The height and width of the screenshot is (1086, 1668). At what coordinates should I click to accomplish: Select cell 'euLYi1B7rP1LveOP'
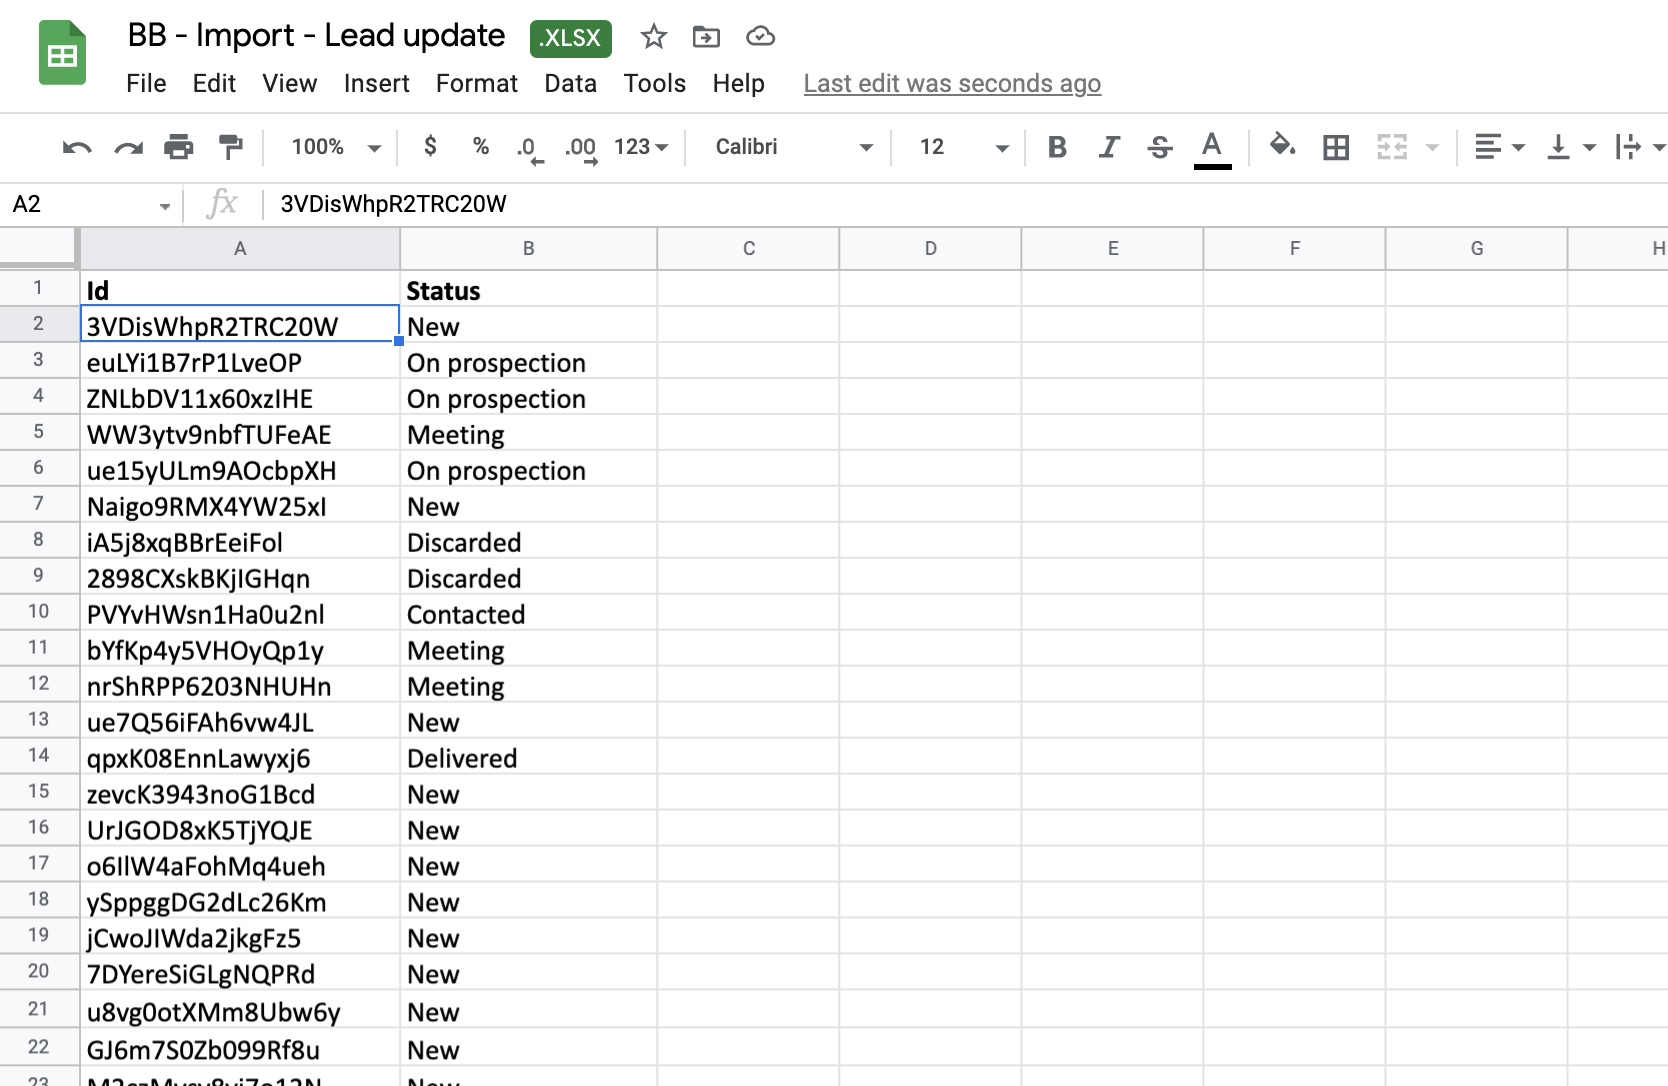click(x=240, y=361)
